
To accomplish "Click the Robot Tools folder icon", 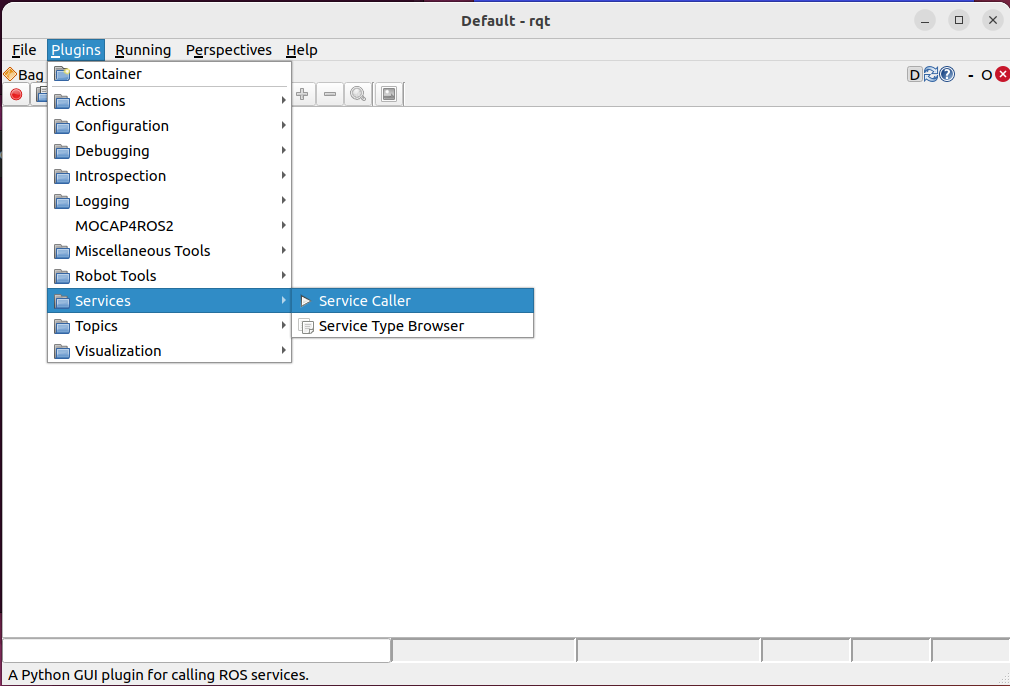I will coord(62,276).
